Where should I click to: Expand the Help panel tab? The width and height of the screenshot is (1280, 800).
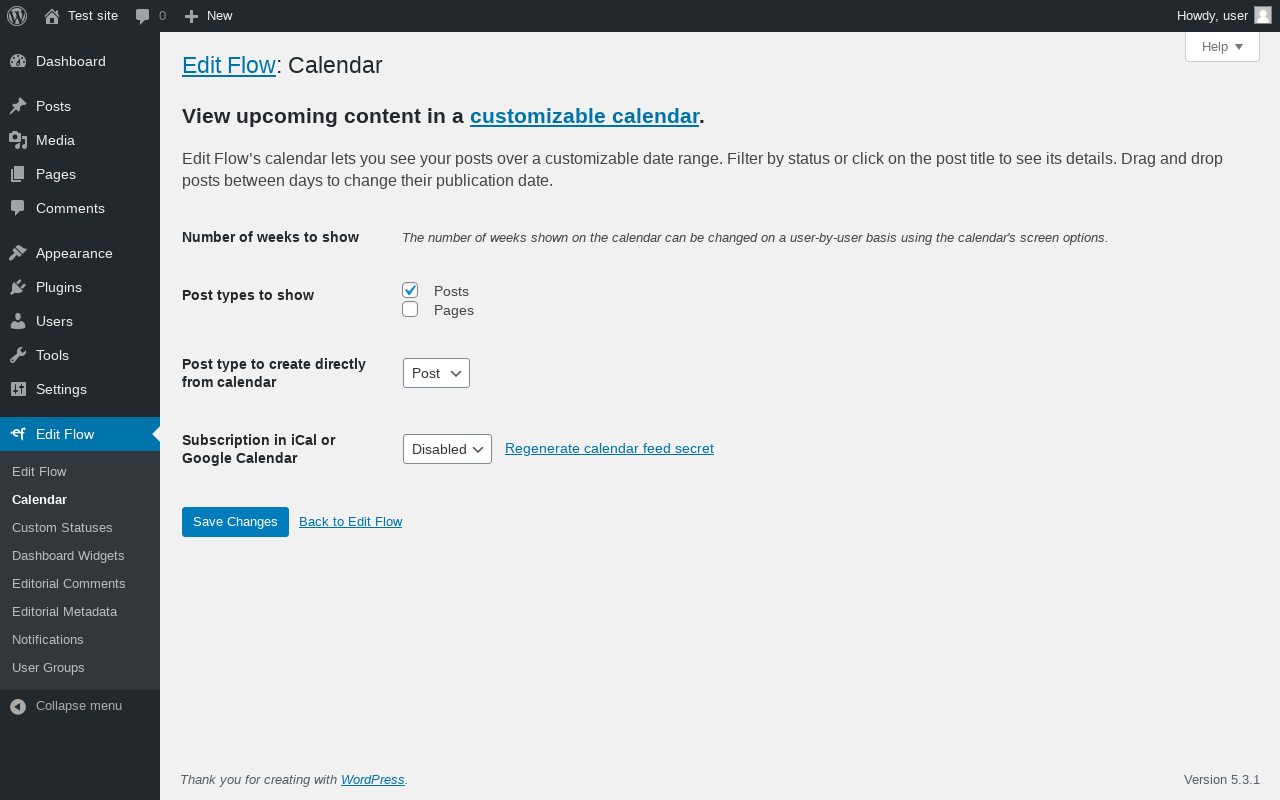(1222, 47)
